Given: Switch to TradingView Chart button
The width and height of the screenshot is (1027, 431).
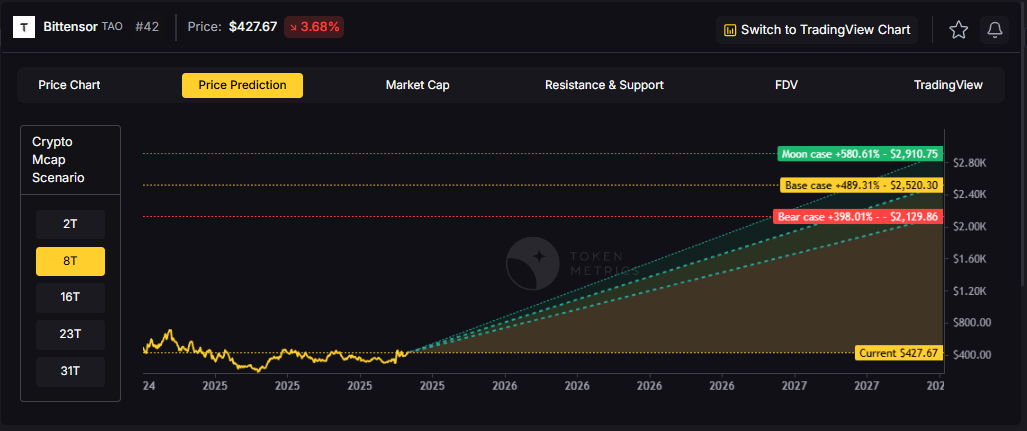Looking at the screenshot, I should (x=817, y=29).
